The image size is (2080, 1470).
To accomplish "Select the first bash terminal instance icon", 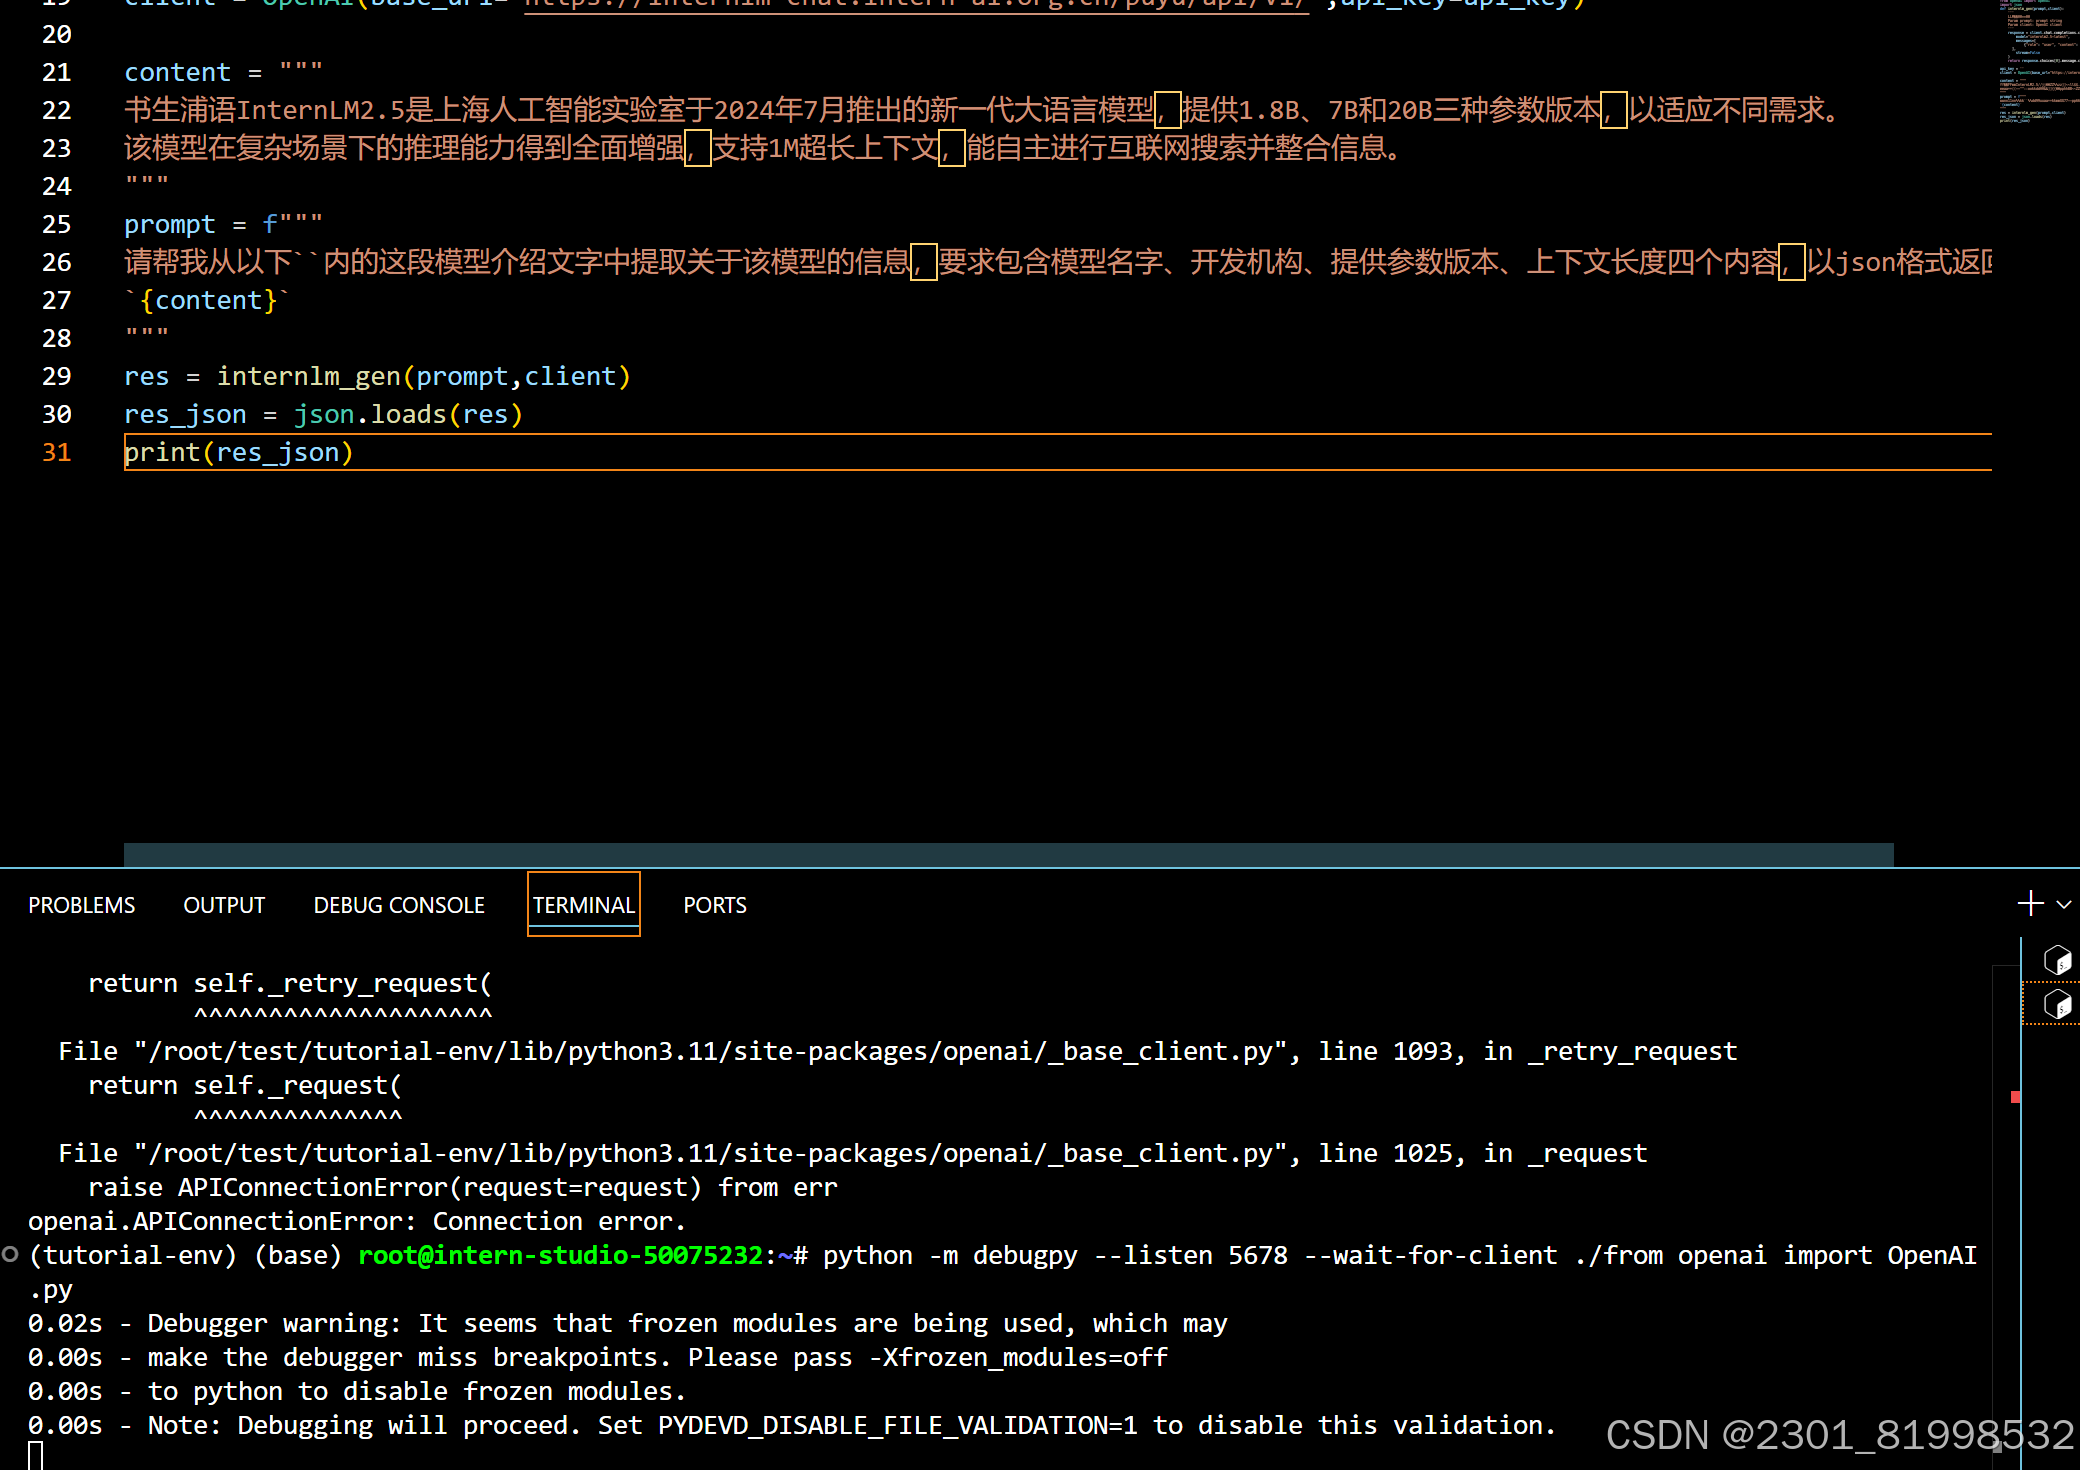I will (x=2057, y=960).
